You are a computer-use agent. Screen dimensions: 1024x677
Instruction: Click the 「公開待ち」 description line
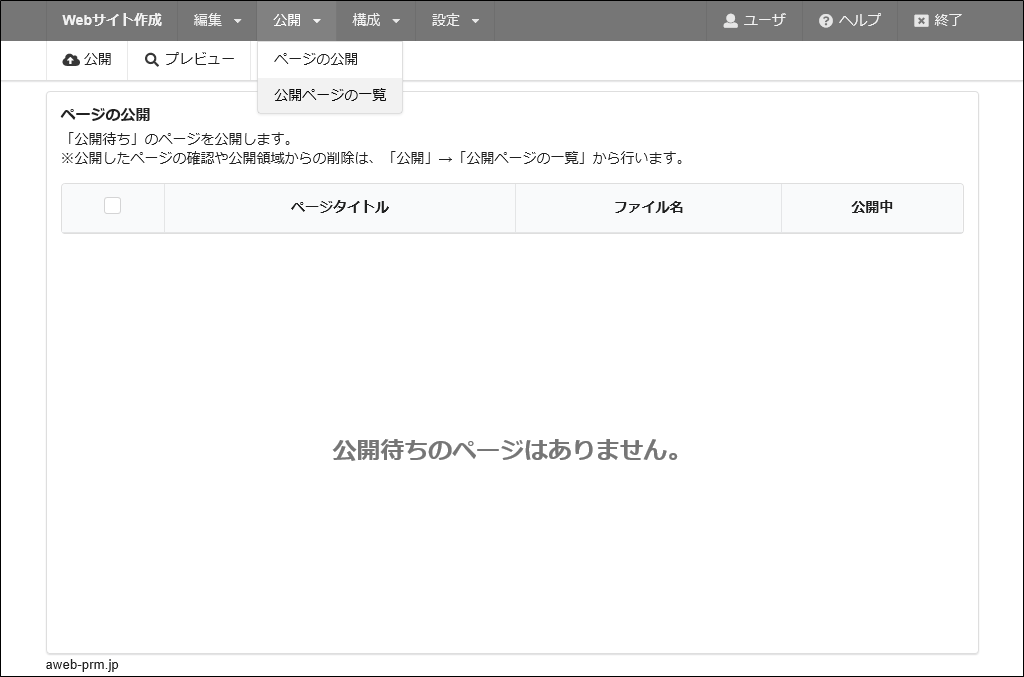tap(176, 139)
